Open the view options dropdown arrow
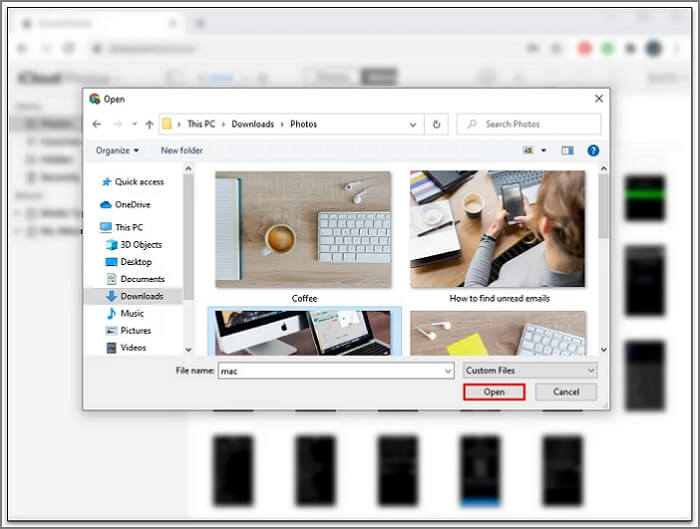Image resolution: width=700 pixels, height=529 pixels. tap(544, 150)
